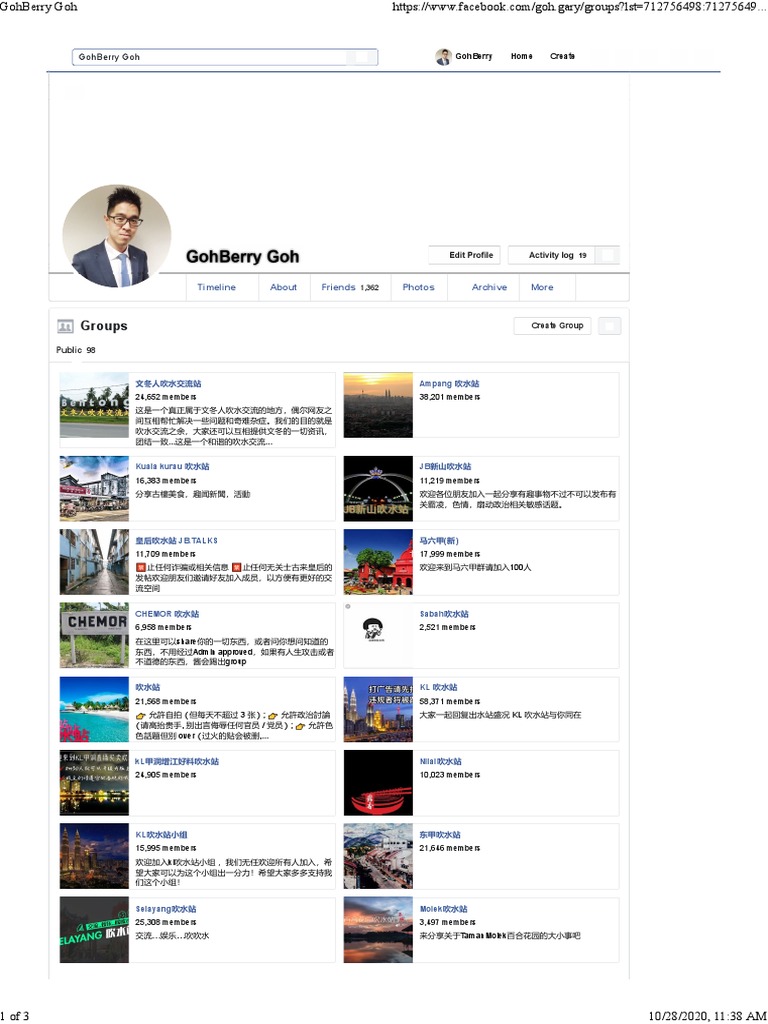Go to Home in top bar
Screen dimensions: 768x1024
521,56
